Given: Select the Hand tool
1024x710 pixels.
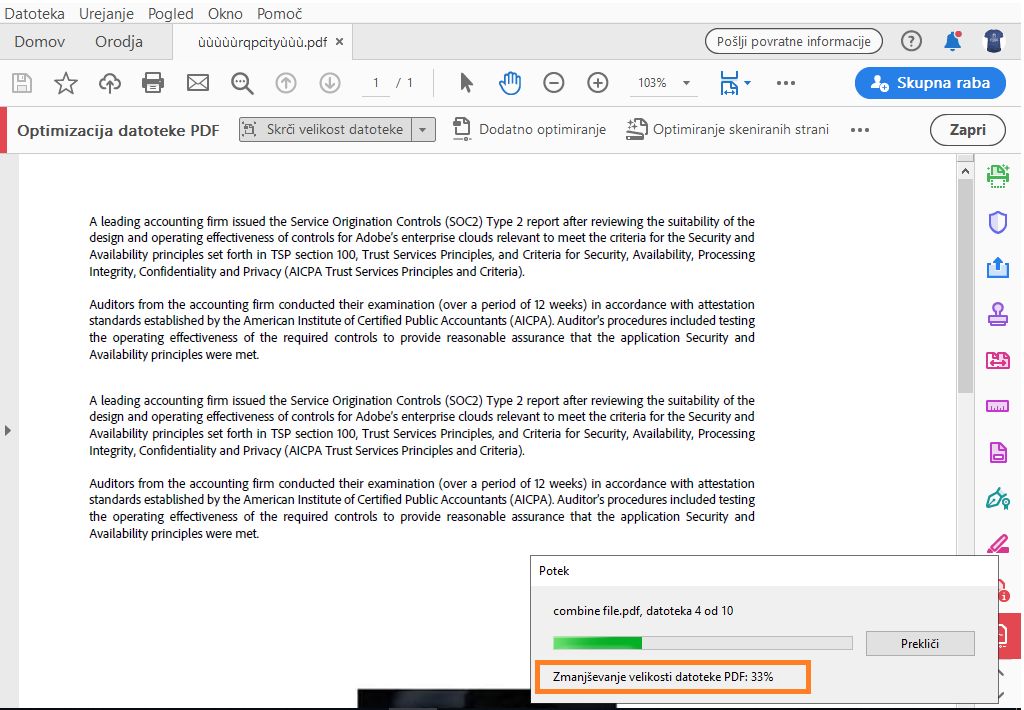Looking at the screenshot, I should pyautogui.click(x=510, y=83).
